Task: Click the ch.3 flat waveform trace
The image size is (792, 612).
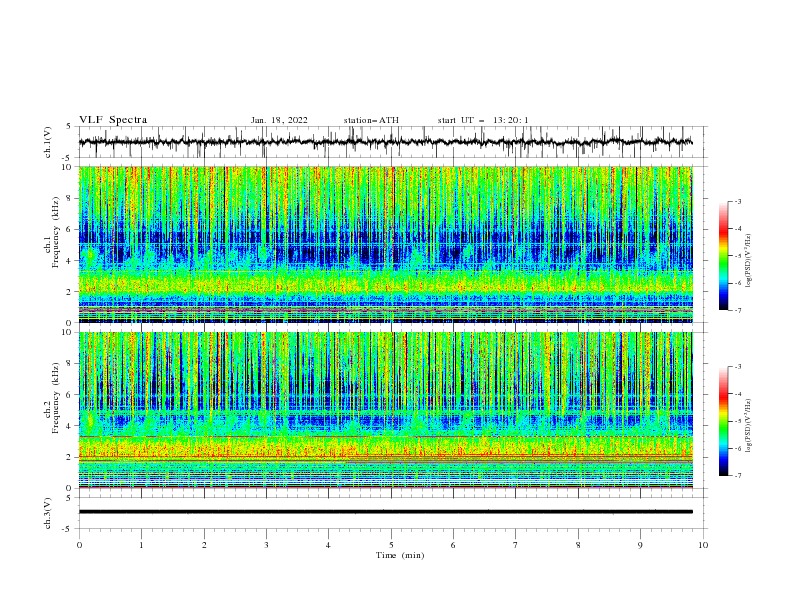Action: click(x=386, y=512)
